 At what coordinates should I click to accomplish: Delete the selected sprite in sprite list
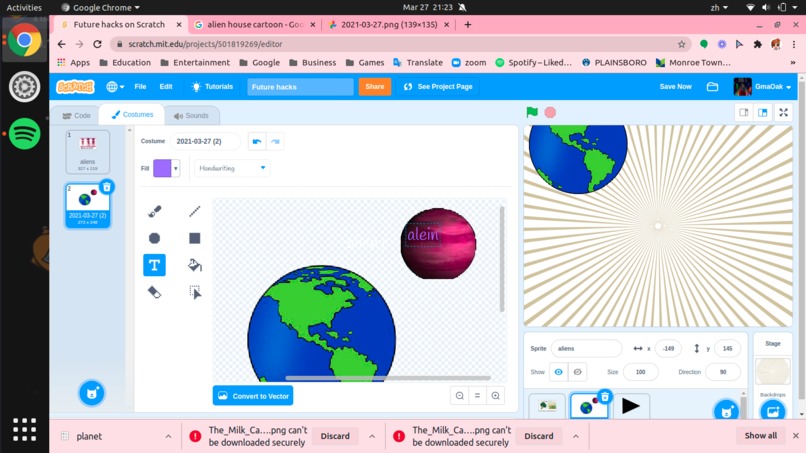coord(605,396)
